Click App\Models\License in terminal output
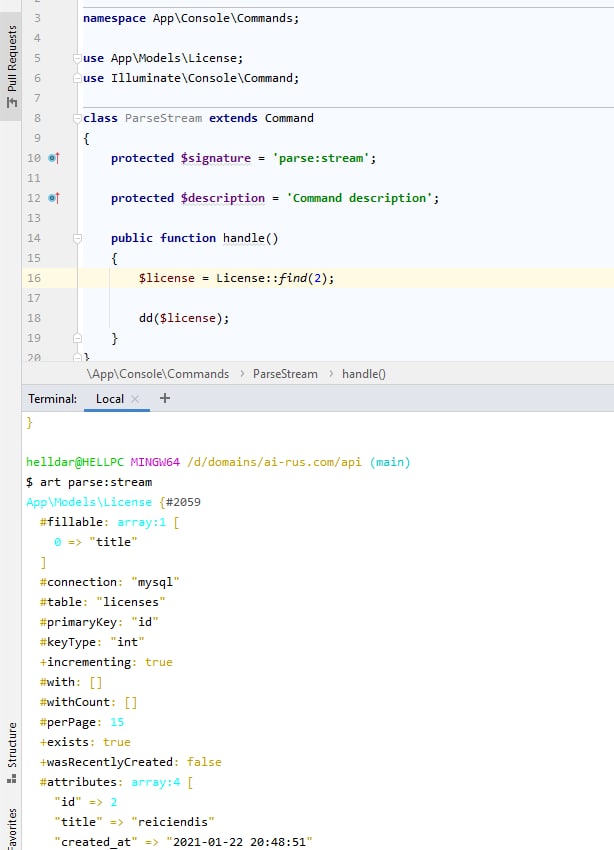This screenshot has width=614, height=850. (89, 502)
